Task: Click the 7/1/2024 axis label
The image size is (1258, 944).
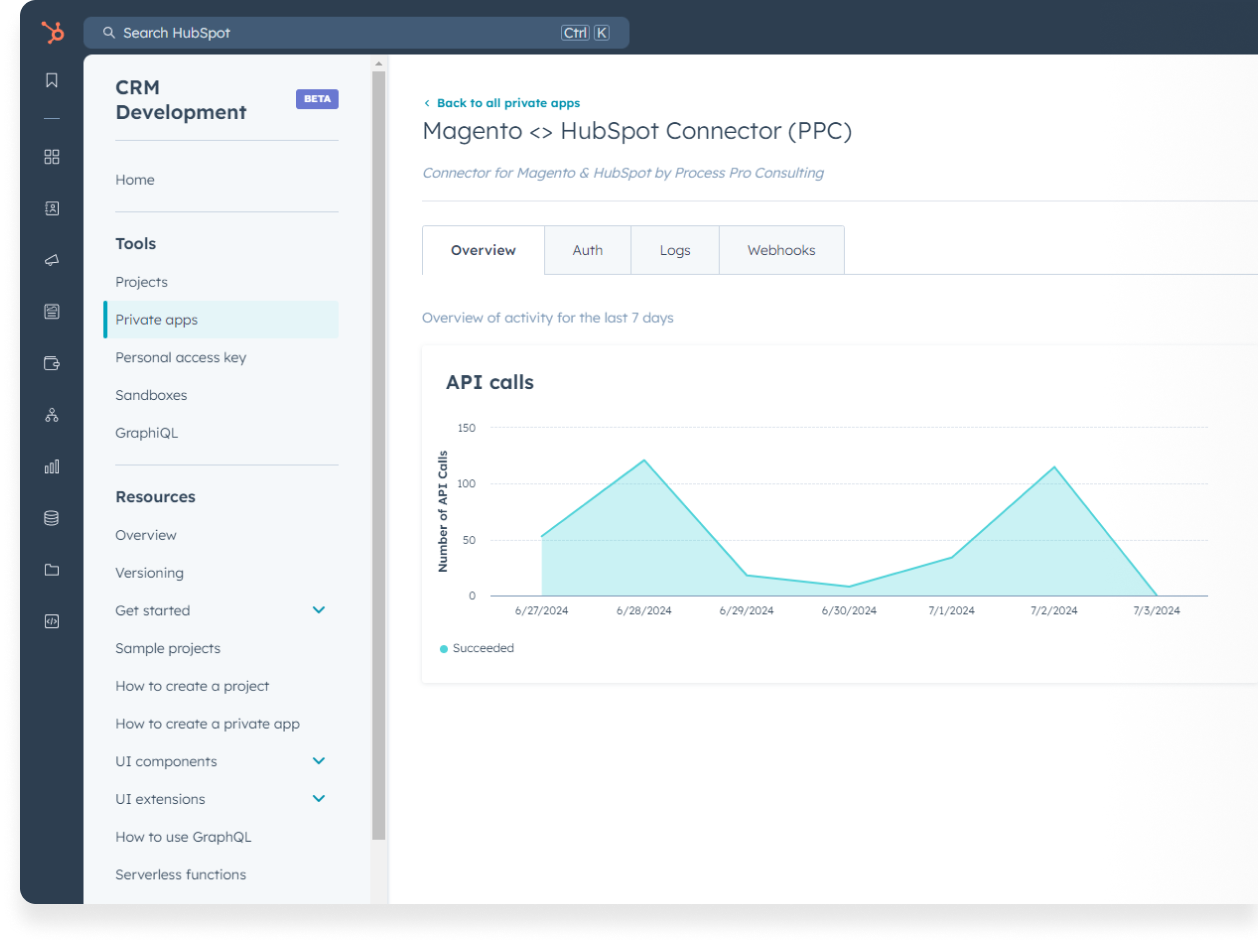Action: (951, 610)
